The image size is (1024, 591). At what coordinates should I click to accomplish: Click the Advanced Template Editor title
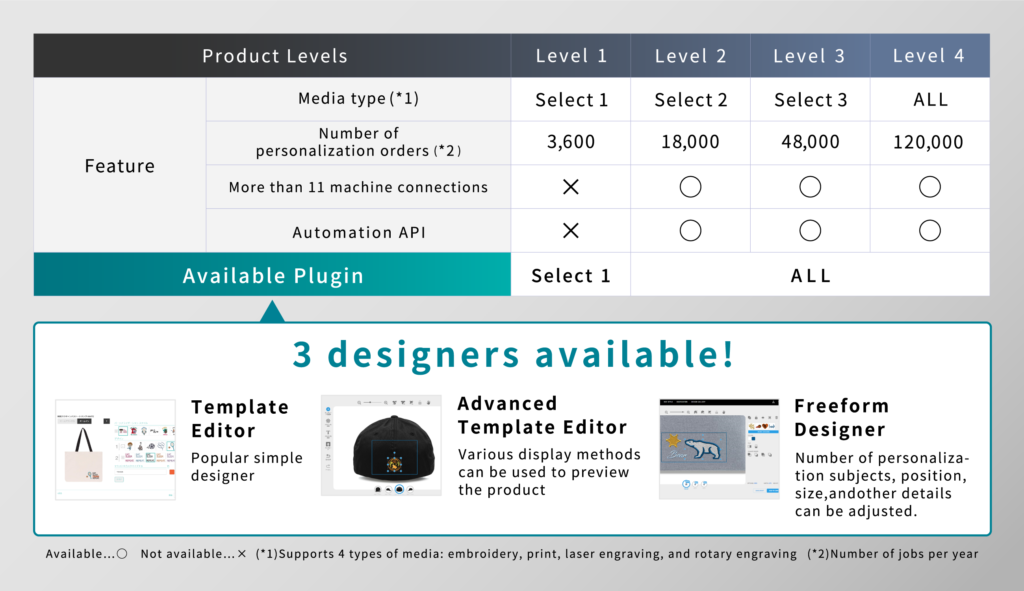point(542,415)
